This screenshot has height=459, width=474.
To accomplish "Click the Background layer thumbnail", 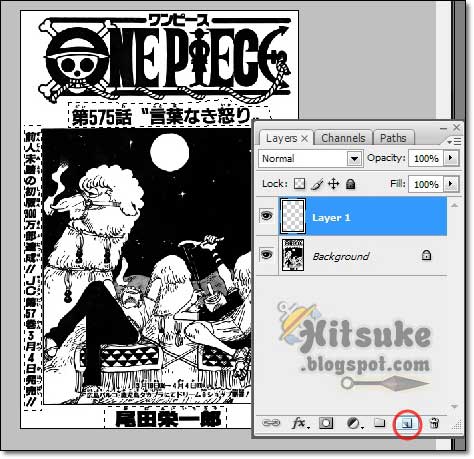I will (293, 255).
